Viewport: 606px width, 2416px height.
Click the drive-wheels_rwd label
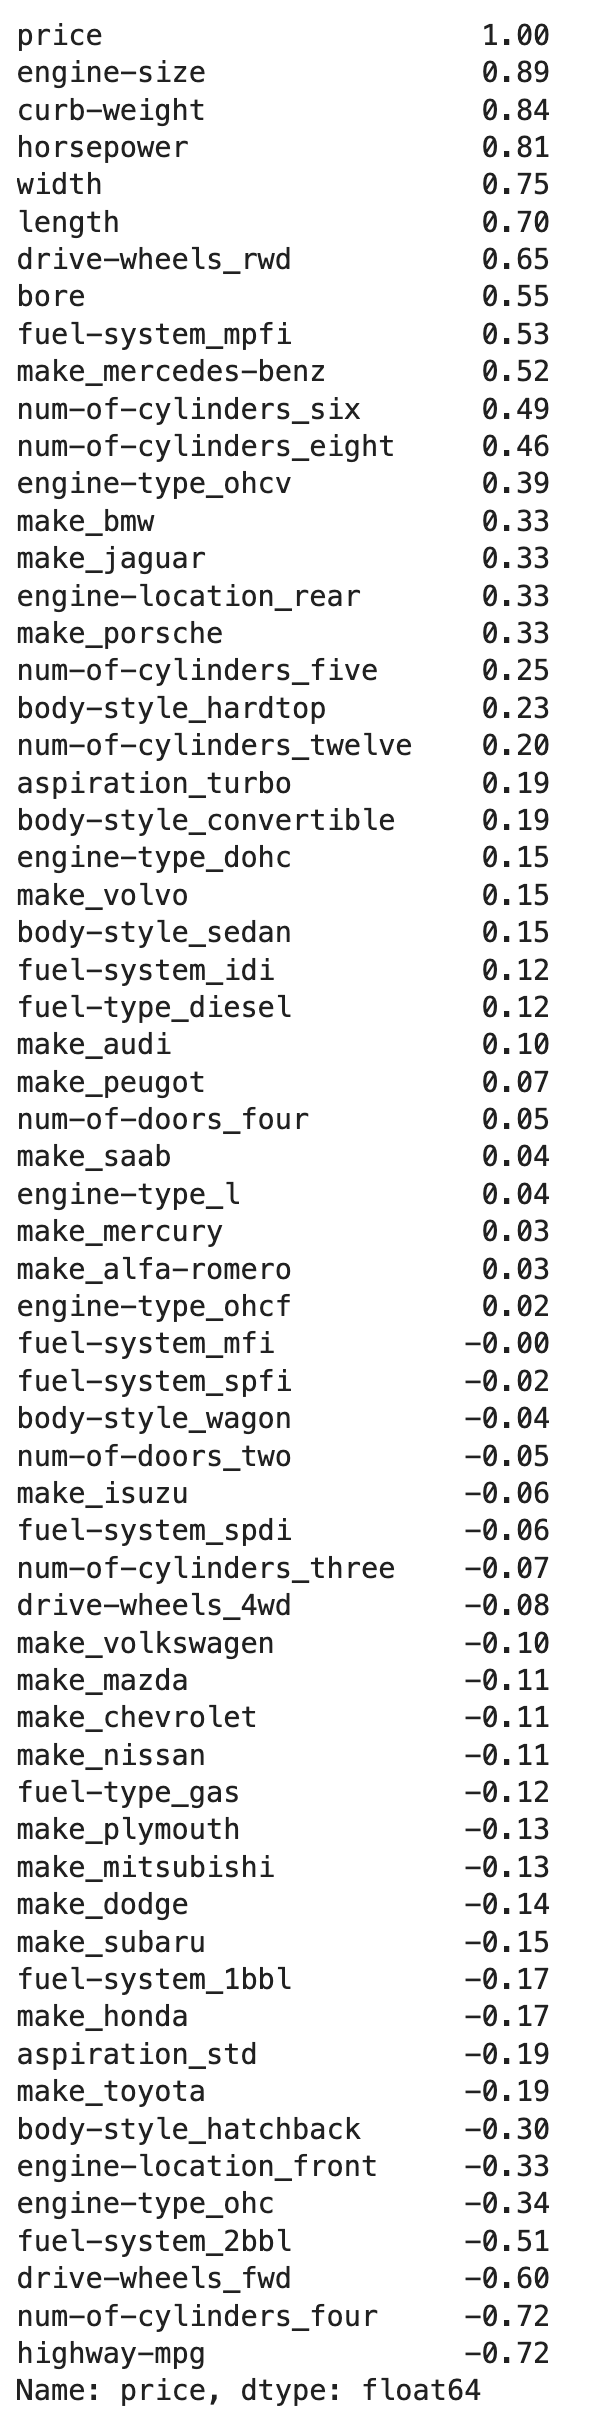(154, 260)
